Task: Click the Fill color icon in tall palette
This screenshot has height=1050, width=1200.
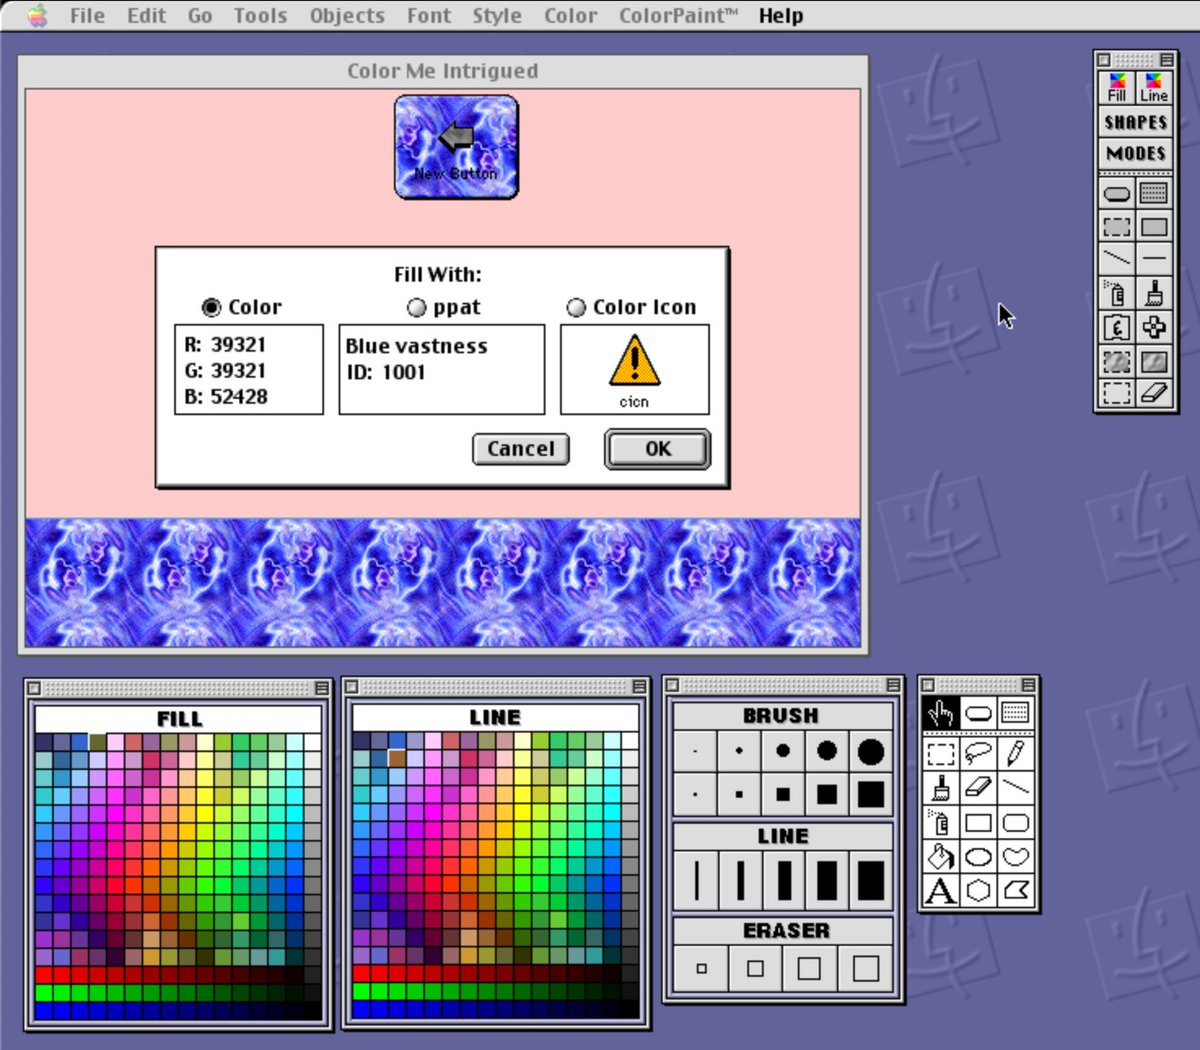Action: [1117, 87]
